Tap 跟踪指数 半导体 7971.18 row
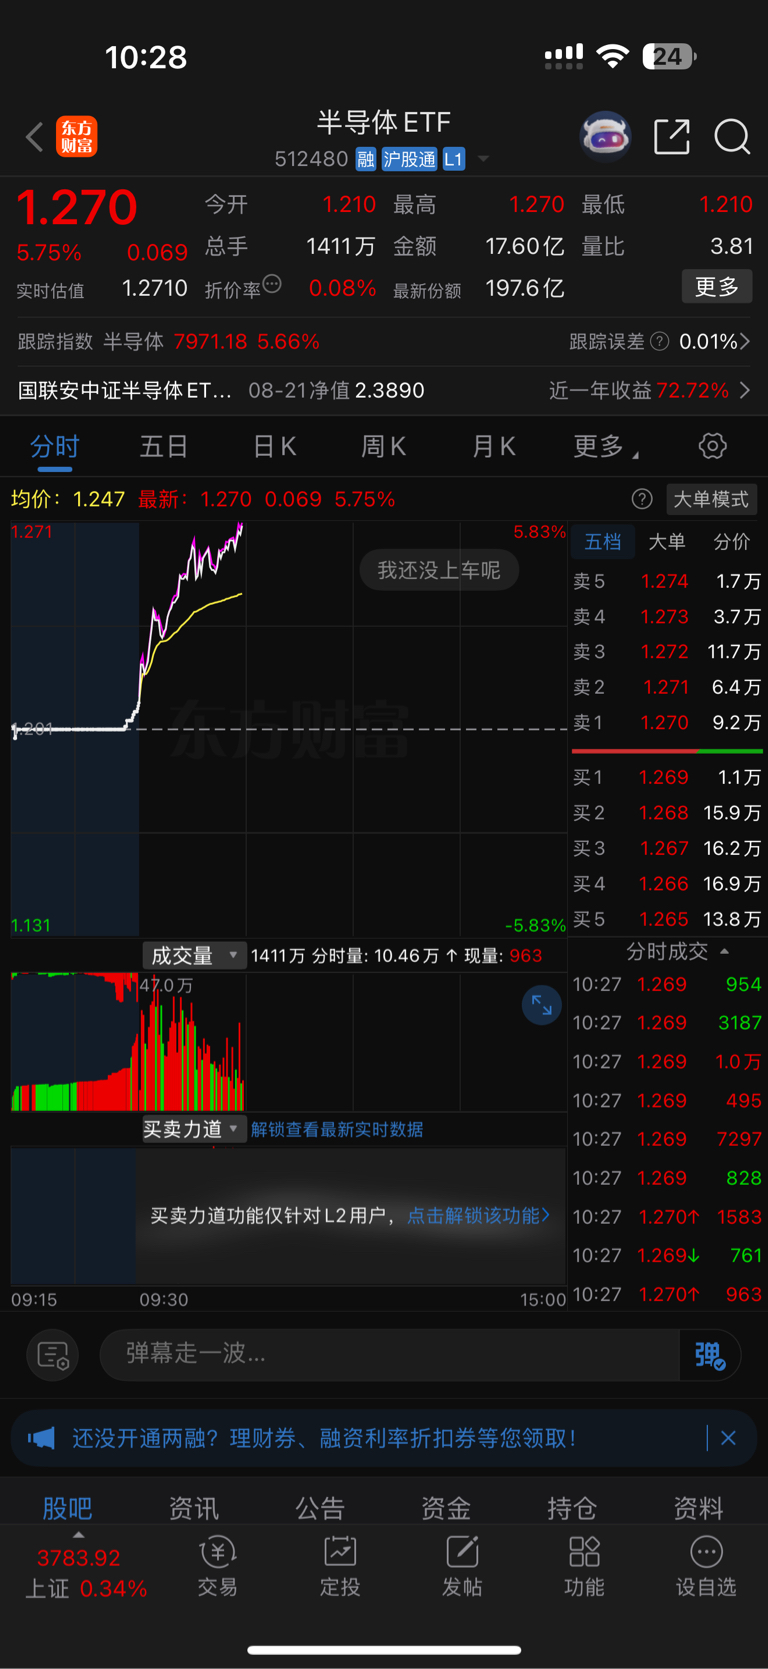Viewport: 768px width, 1669px height. (169, 342)
